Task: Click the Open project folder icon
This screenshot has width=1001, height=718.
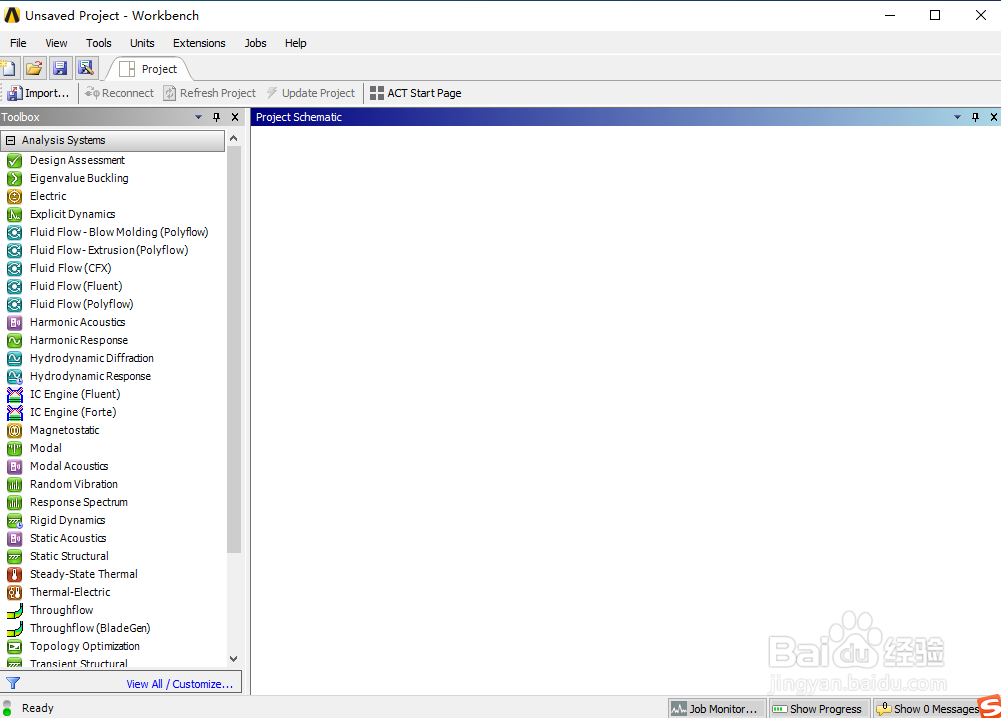Action: pos(34,68)
